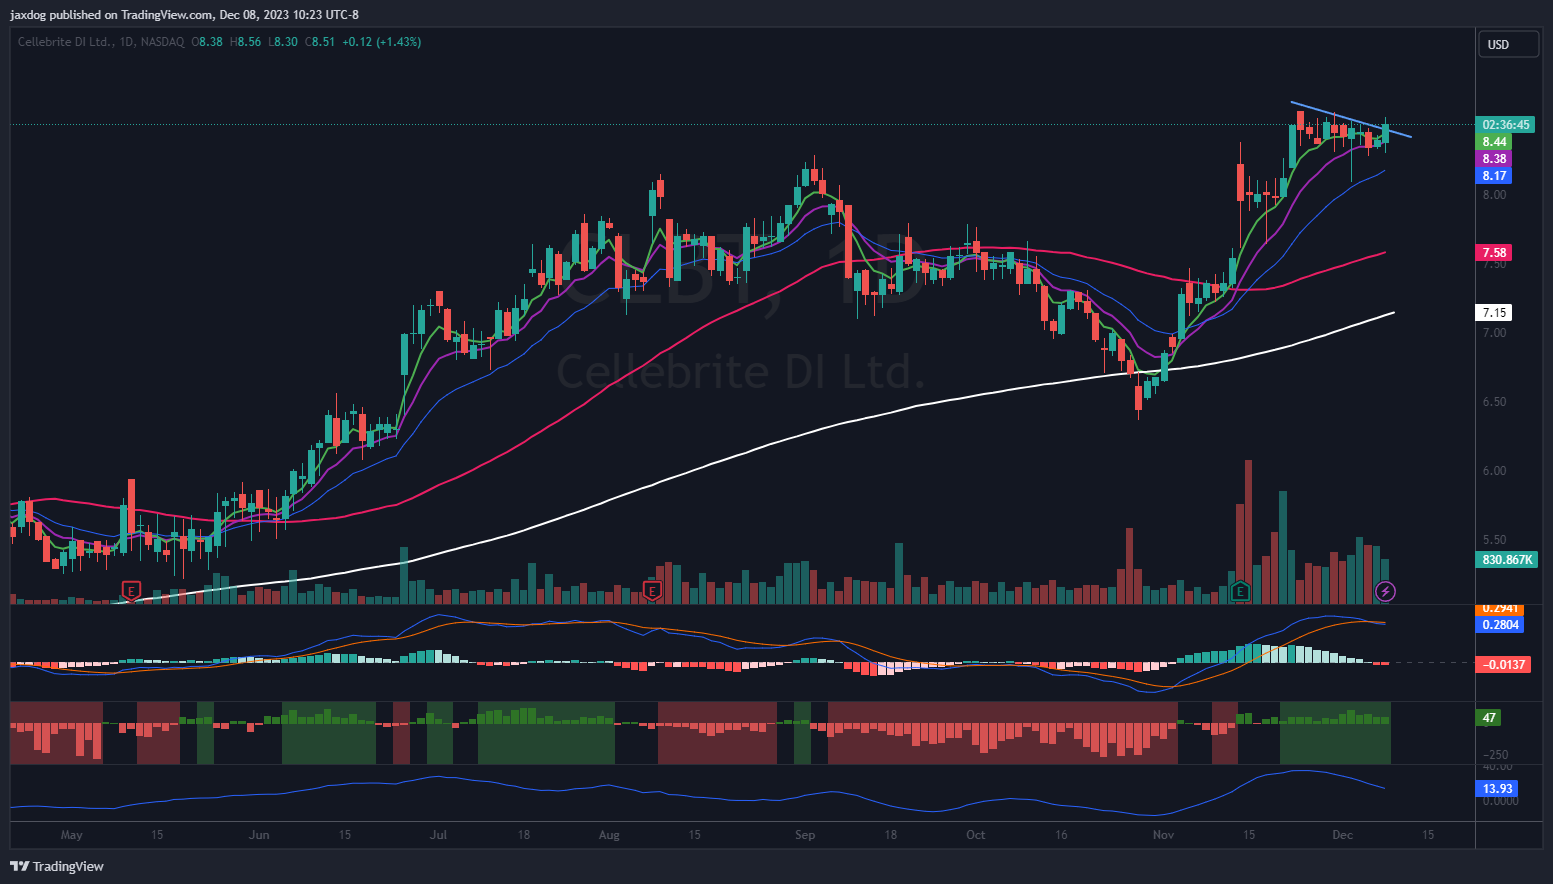Click the orange MACD signal label 0.2941
The width and height of the screenshot is (1553, 884).
(x=1500, y=608)
